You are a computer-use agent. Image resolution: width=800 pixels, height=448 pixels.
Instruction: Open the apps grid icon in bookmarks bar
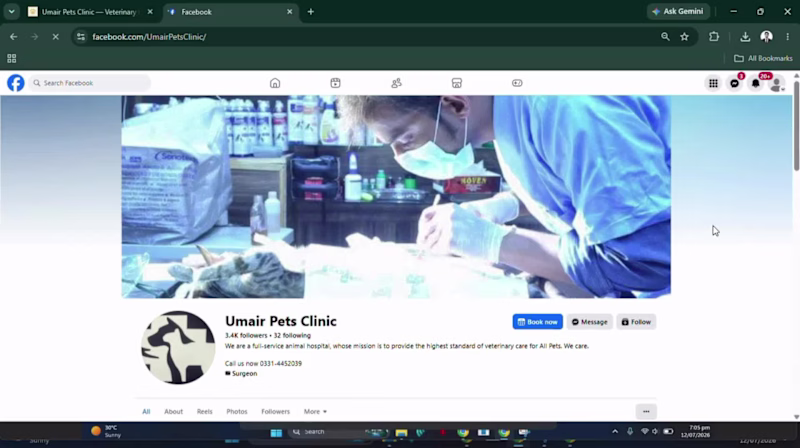[12, 58]
